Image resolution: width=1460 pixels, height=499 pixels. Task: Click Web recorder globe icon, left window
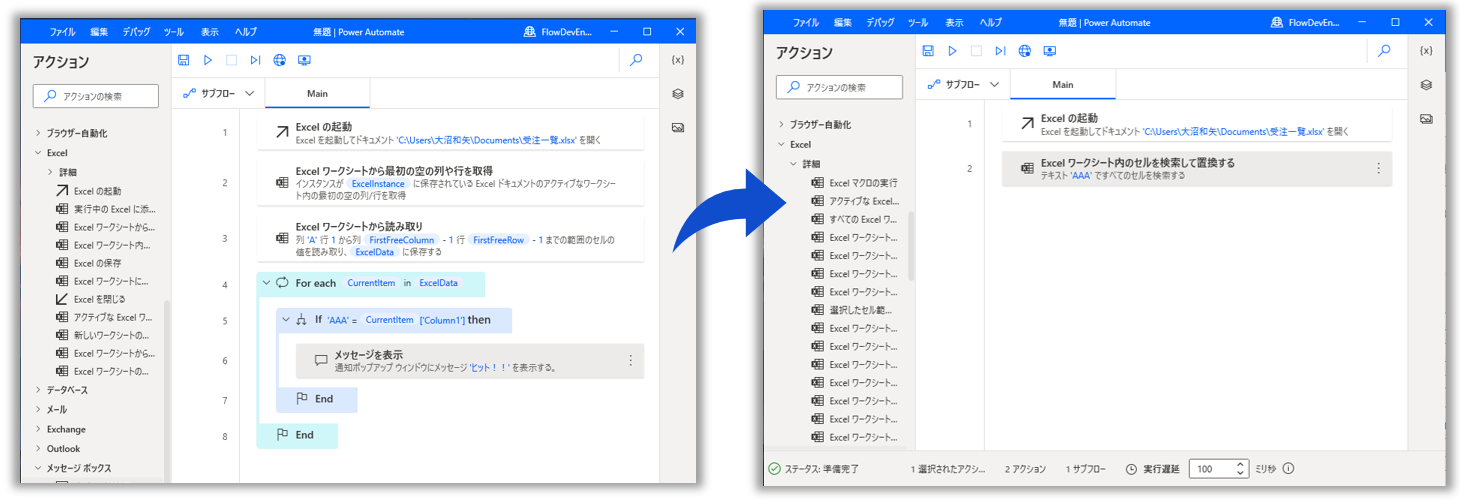click(280, 60)
